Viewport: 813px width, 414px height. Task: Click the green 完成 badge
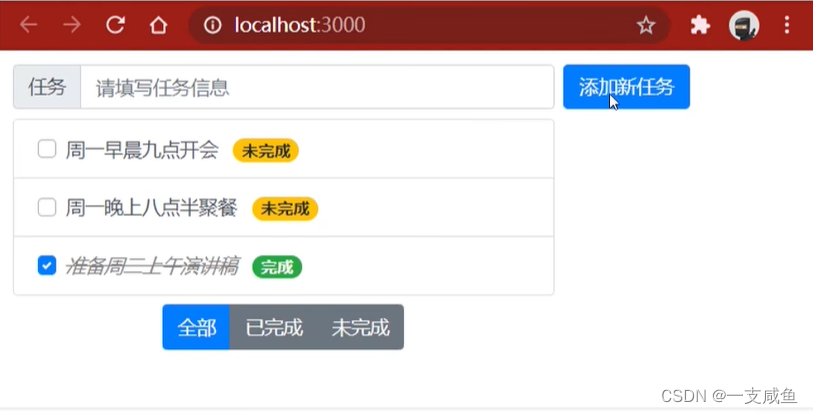[x=277, y=267]
